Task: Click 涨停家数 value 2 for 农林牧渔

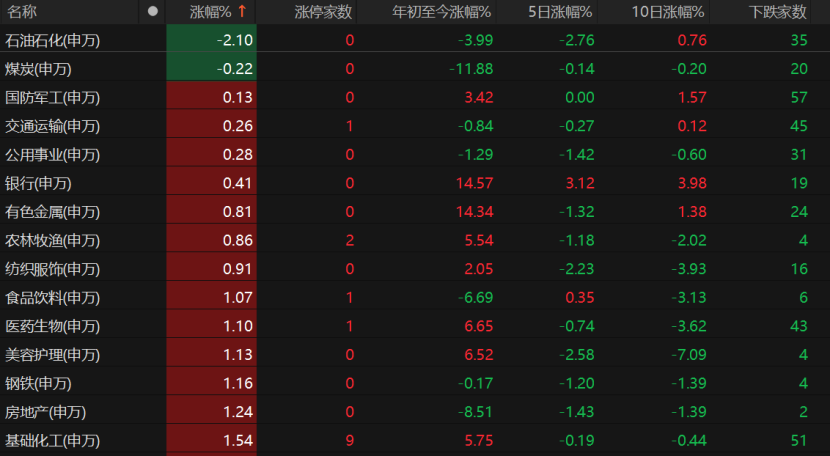Action: (x=349, y=240)
